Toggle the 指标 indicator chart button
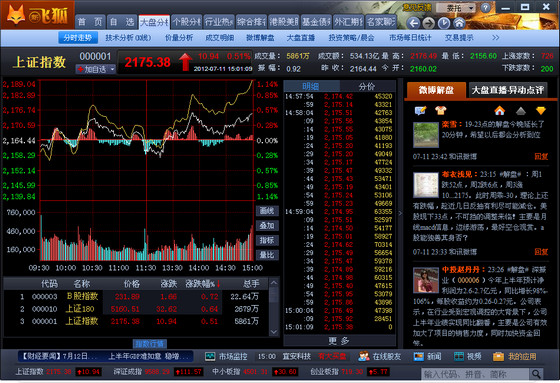This screenshot has width=560, height=383. [x=267, y=240]
